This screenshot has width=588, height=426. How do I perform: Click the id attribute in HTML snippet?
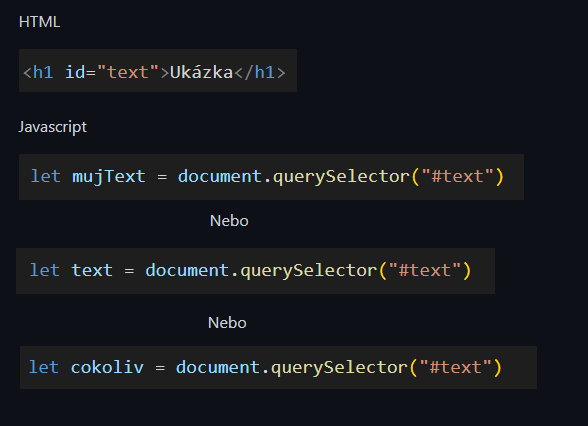coord(75,72)
